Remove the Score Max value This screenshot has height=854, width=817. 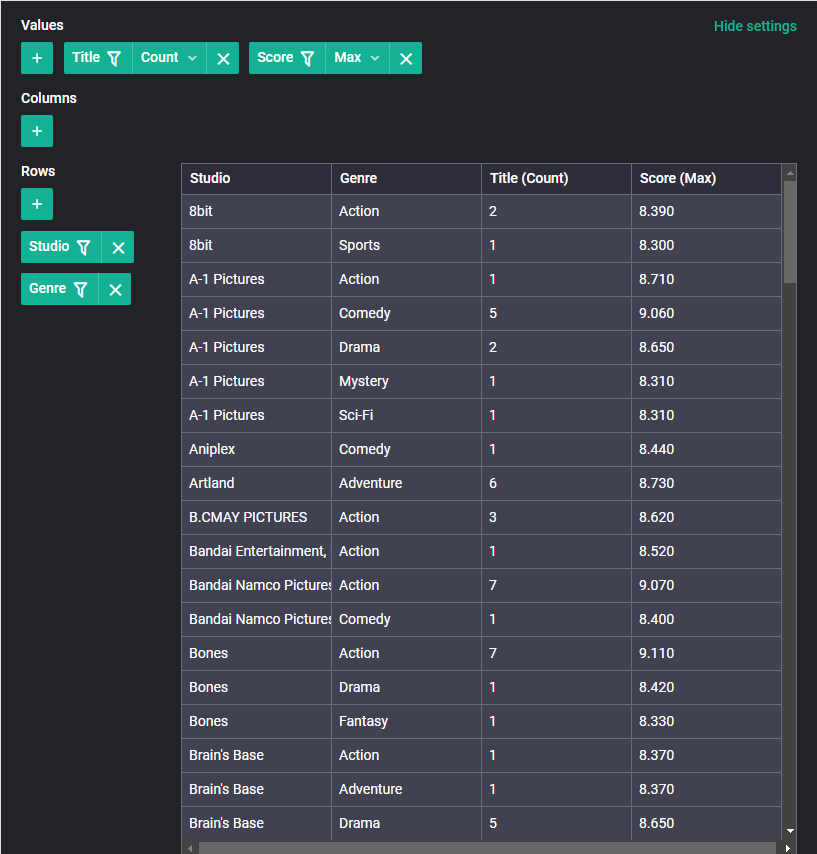406,58
